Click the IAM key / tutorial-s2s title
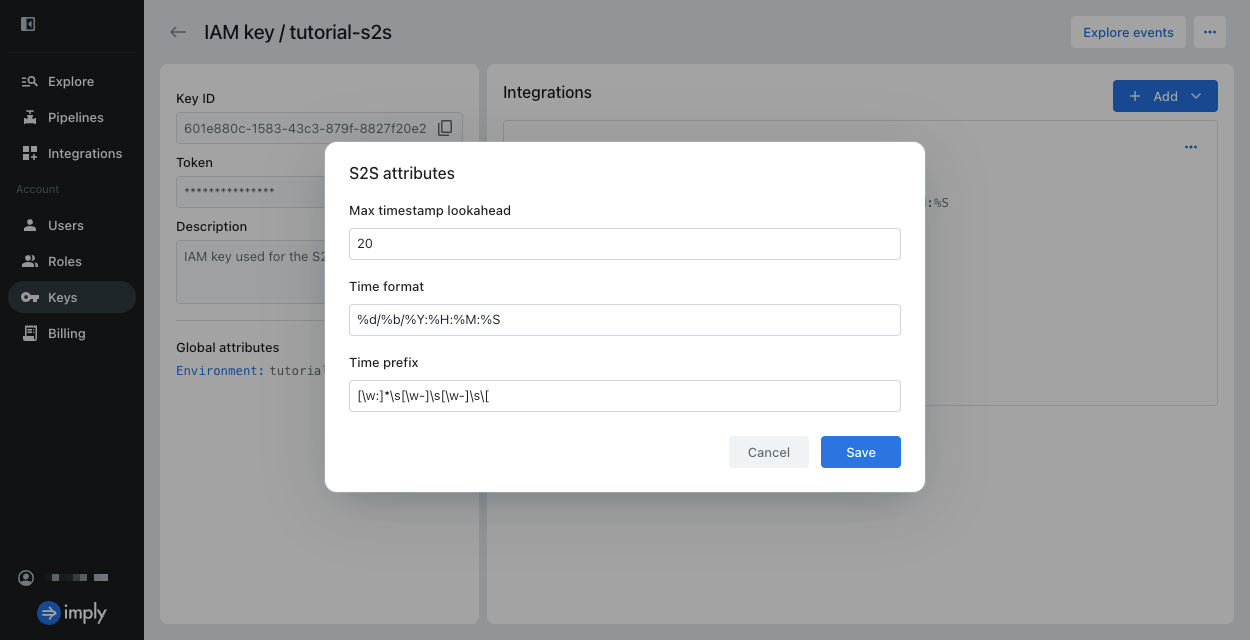This screenshot has height=640, width=1250. point(298,32)
